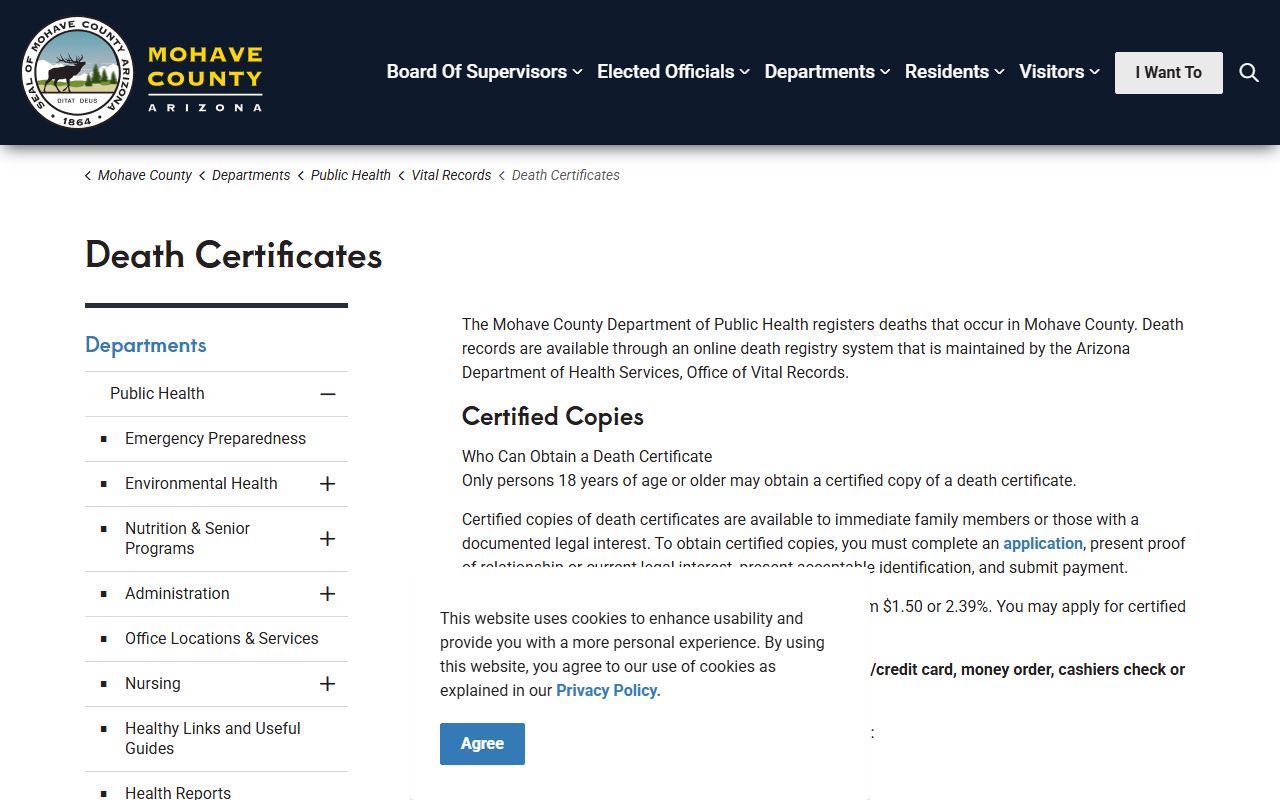Open the Board Of Supervisors dropdown menu

tap(484, 72)
